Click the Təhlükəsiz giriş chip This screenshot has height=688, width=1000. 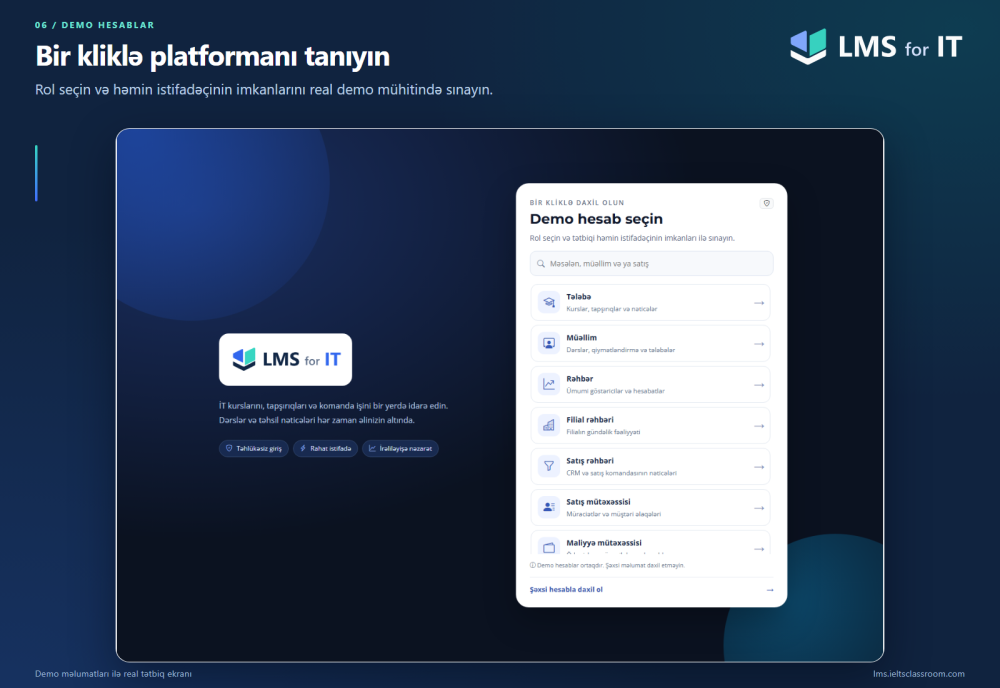254,448
